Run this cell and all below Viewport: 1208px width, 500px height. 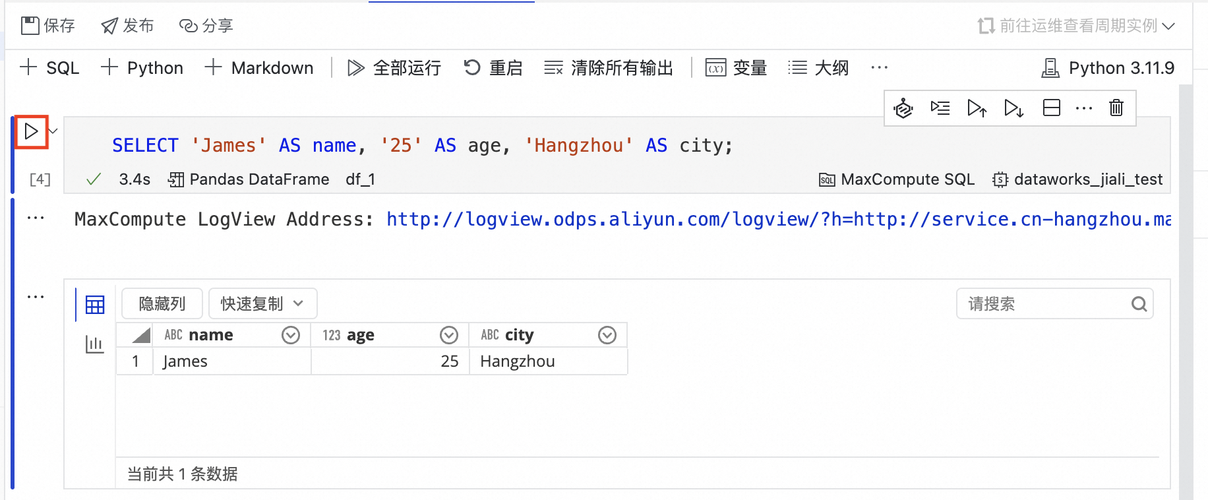coord(1014,108)
